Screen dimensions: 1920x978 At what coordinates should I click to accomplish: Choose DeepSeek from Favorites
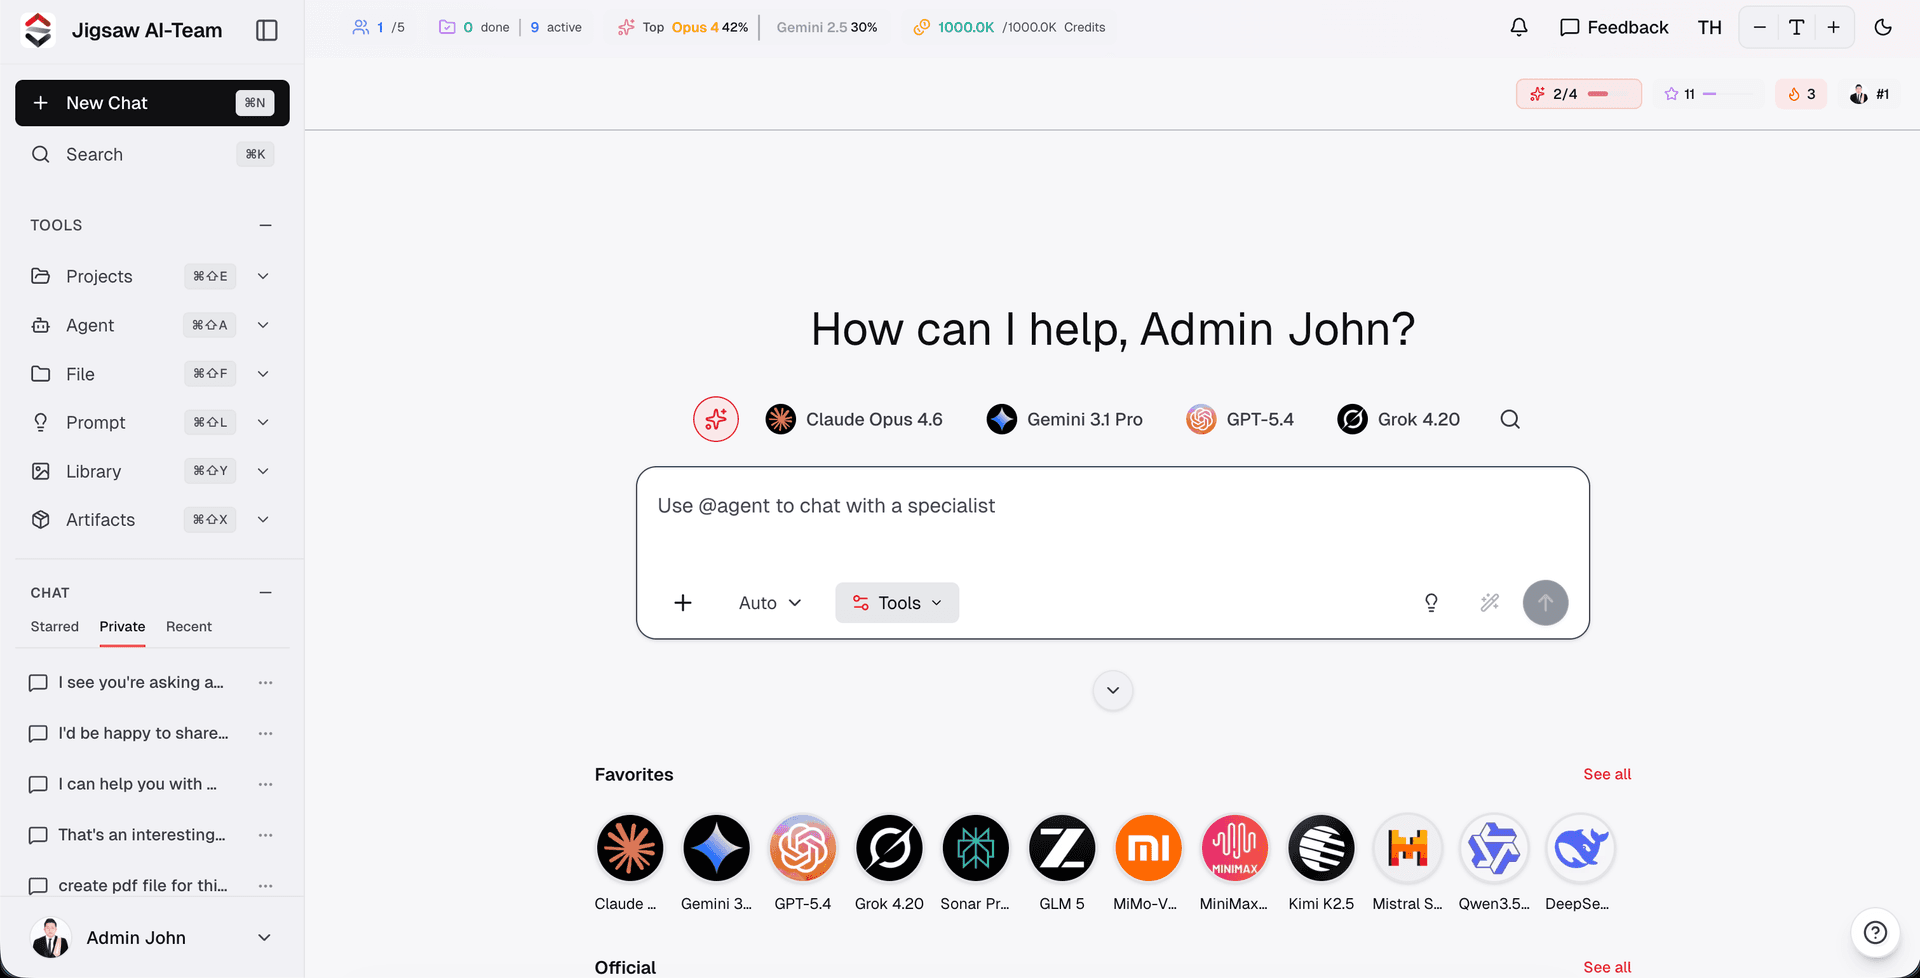1579,862
